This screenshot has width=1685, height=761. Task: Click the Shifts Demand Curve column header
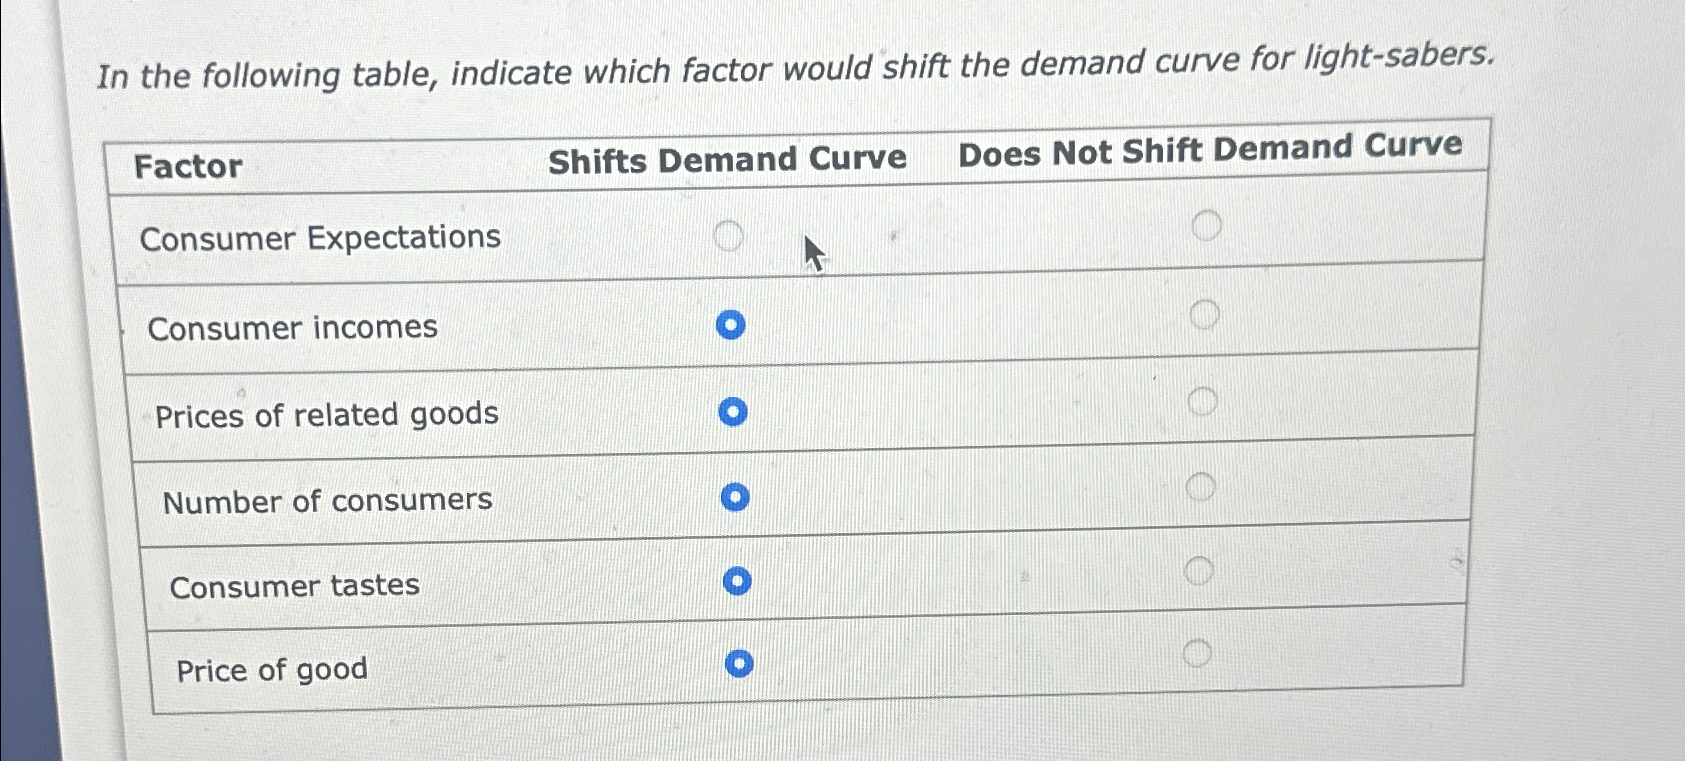(729, 158)
